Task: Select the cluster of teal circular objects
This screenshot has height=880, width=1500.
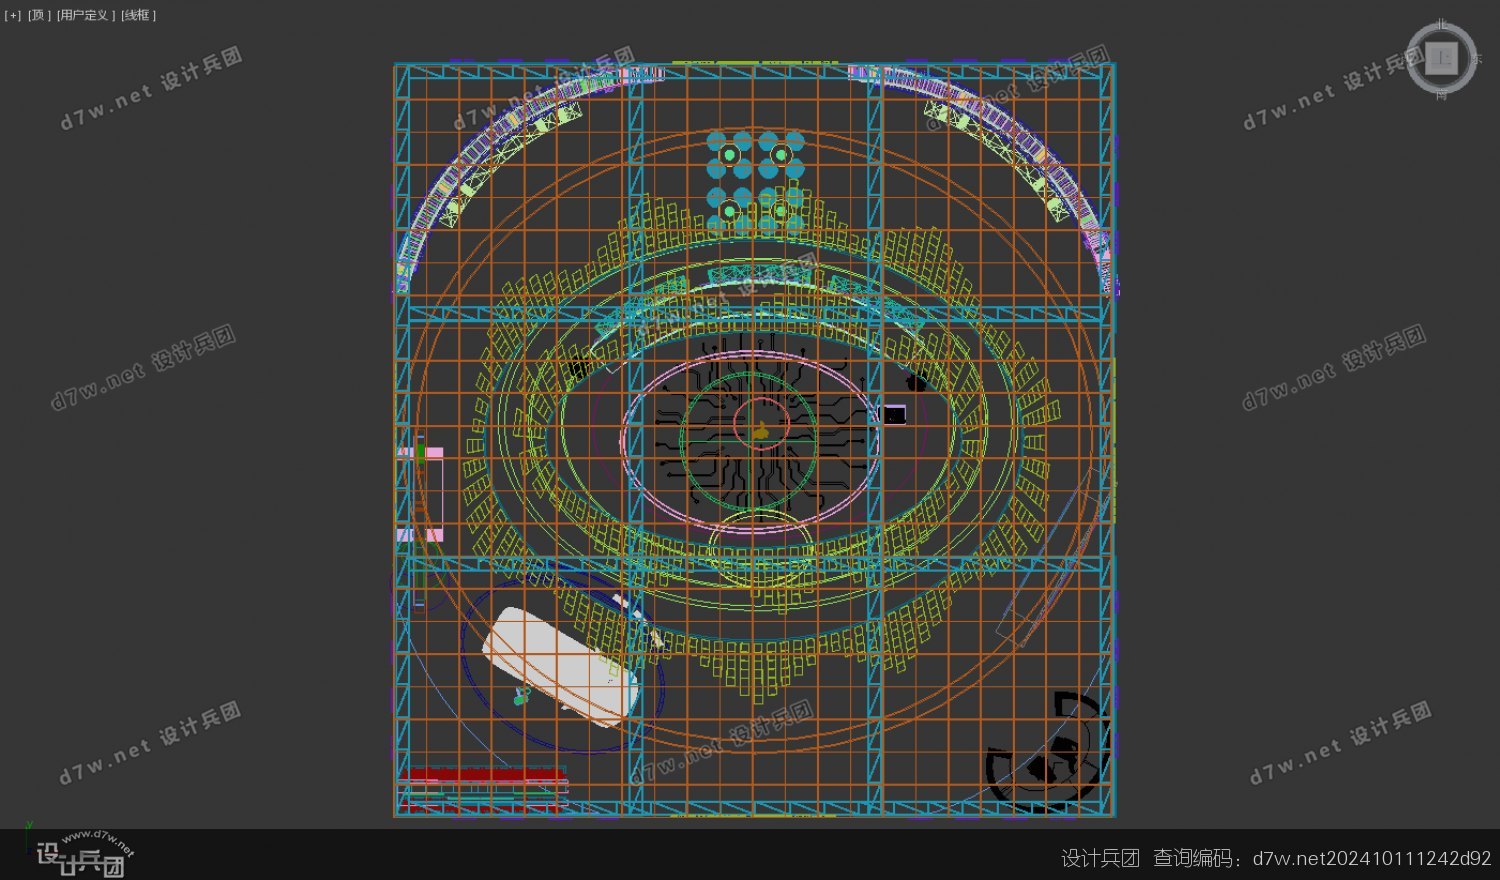Action: pos(755,182)
